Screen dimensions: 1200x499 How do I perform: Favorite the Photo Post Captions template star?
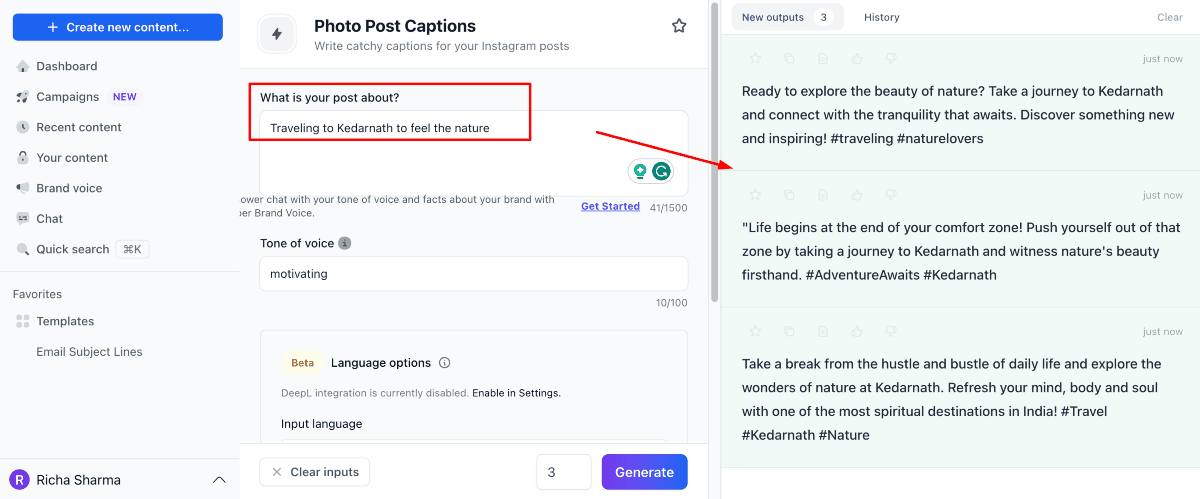coord(679,26)
